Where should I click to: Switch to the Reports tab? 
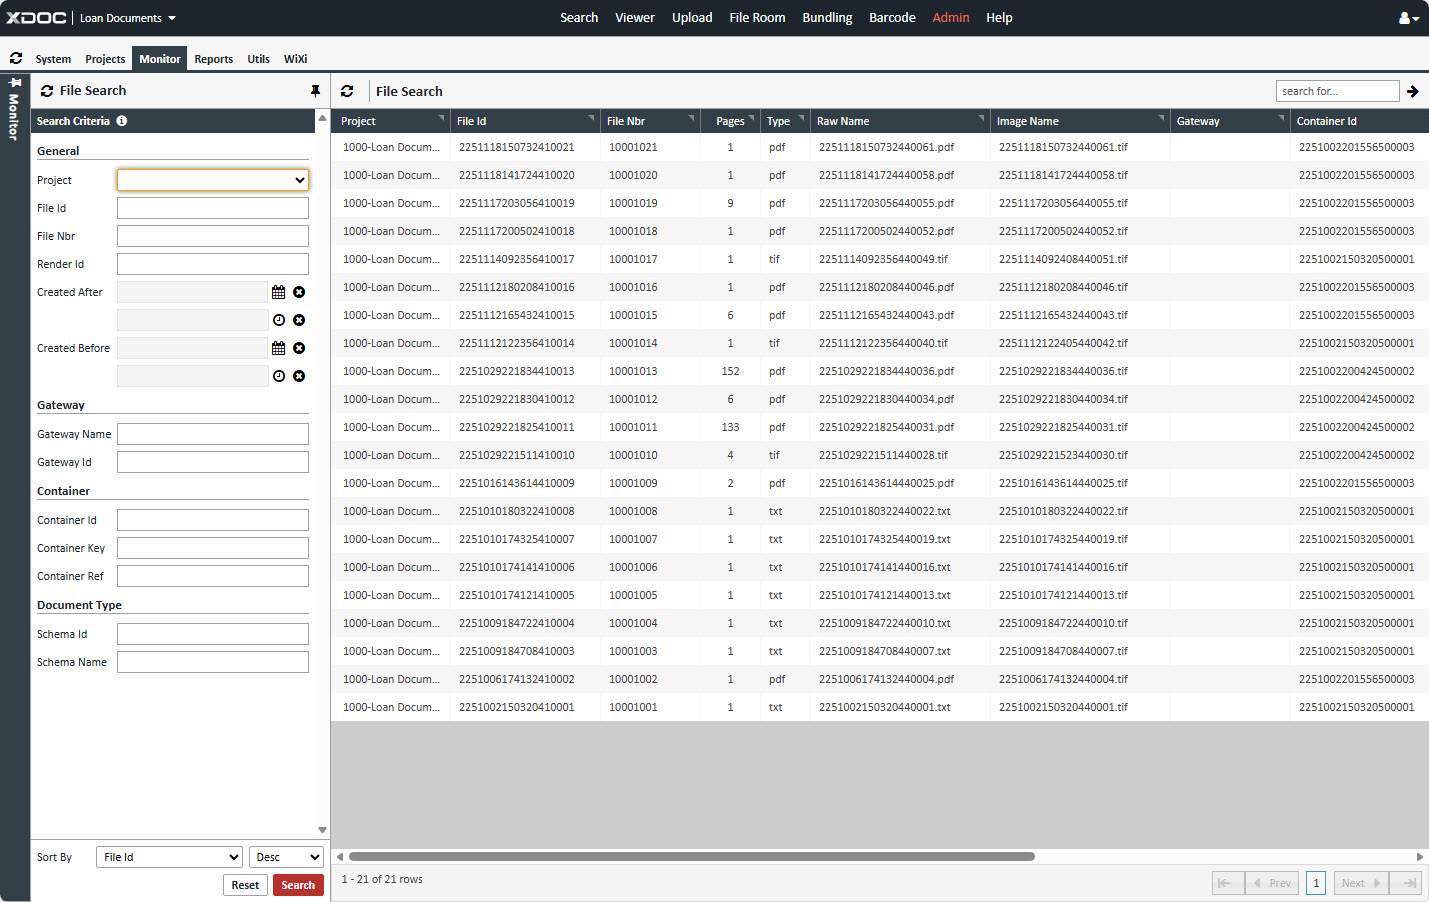(214, 59)
